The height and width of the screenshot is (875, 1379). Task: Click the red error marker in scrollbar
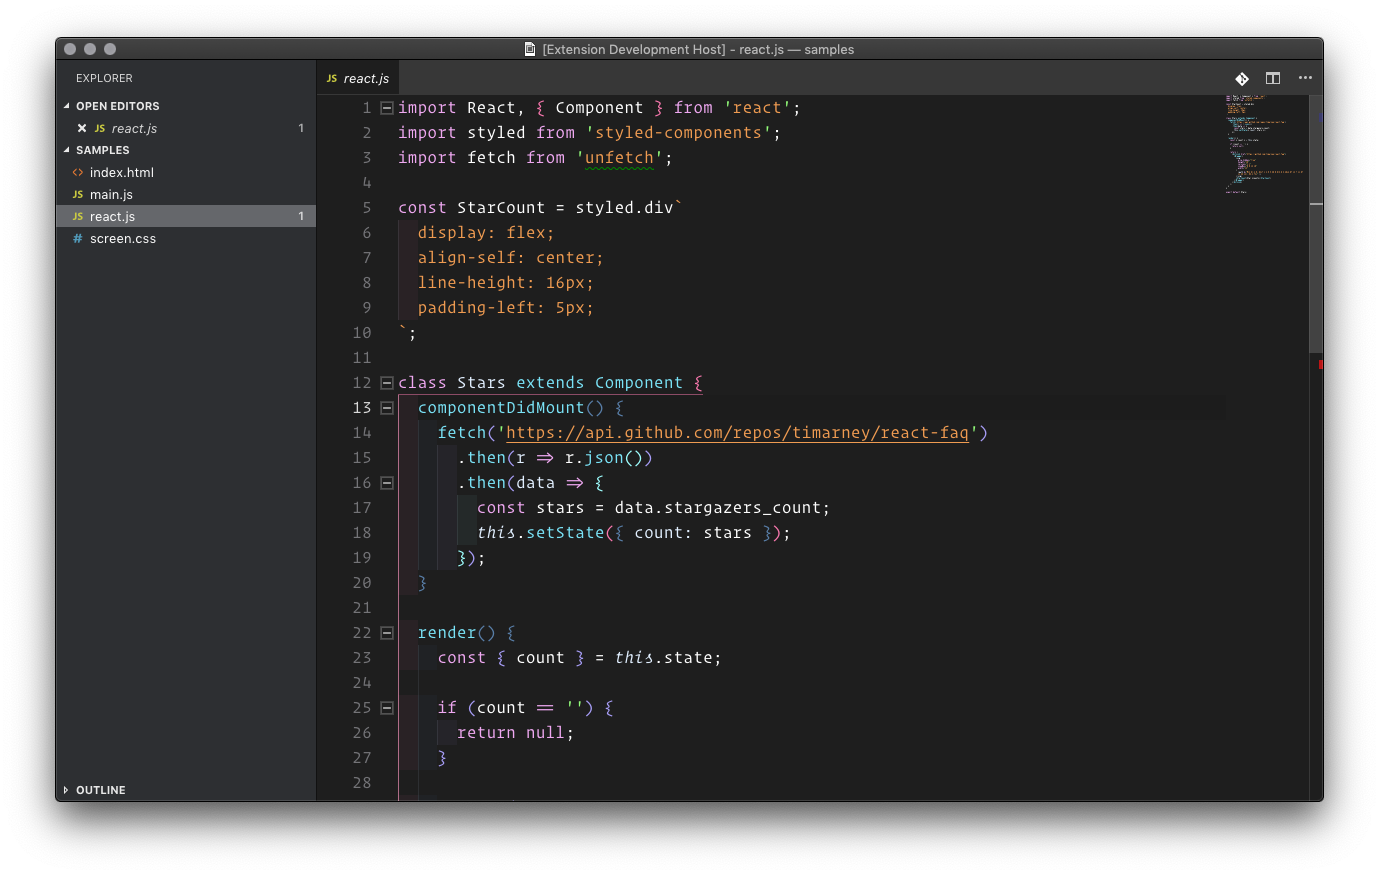[1320, 365]
